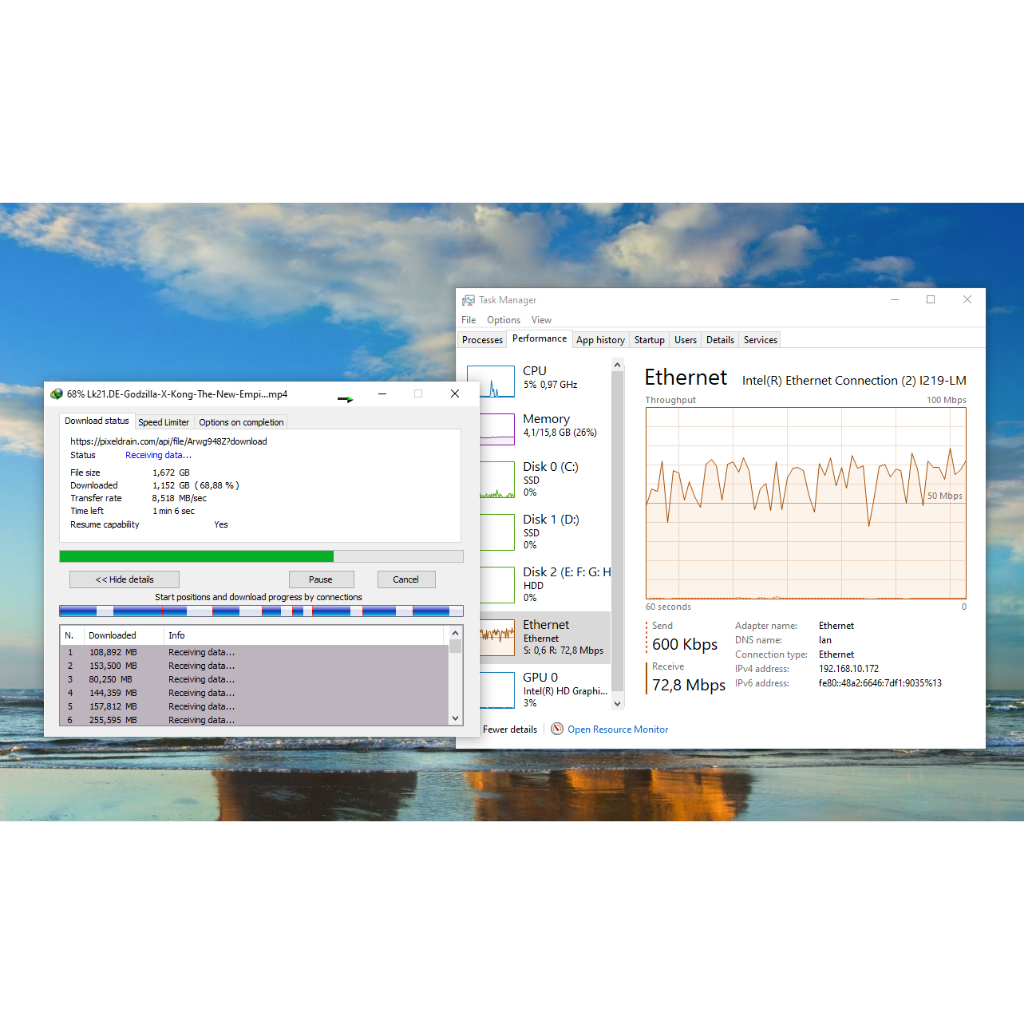
Task: Click the Open Resource Monitor icon
Action: tap(557, 729)
